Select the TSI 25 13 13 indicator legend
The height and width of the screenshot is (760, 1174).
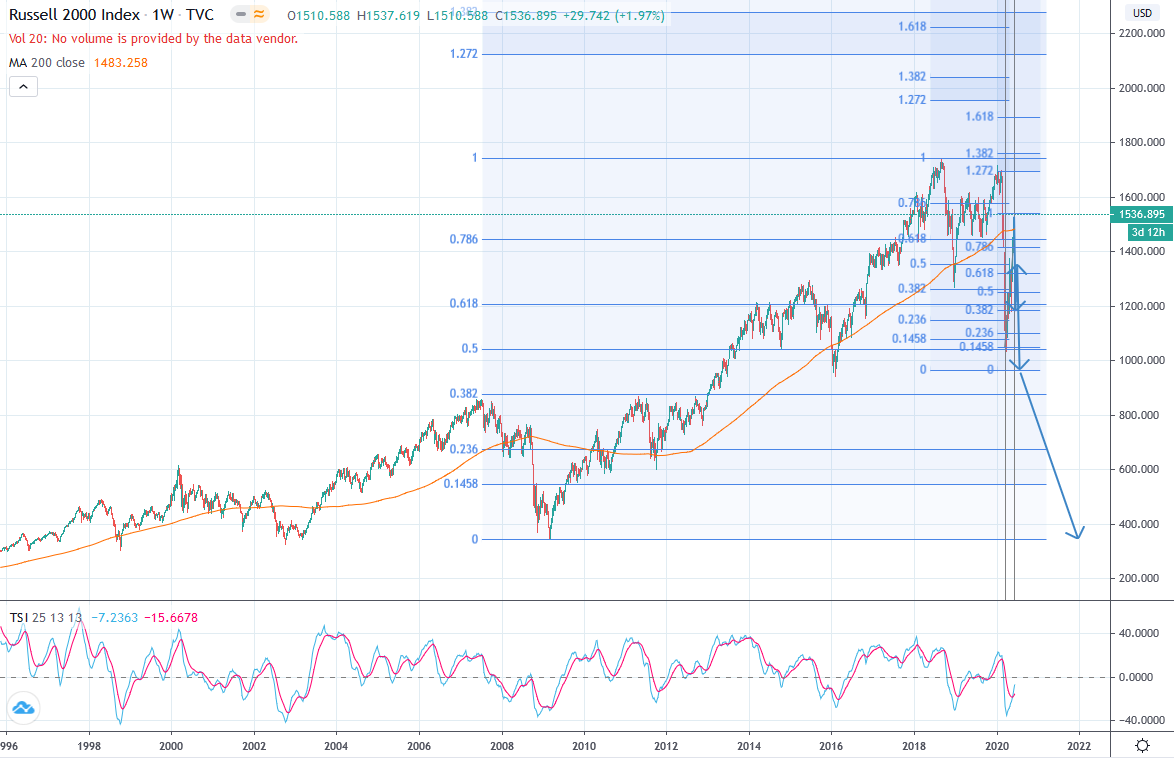(x=46, y=618)
